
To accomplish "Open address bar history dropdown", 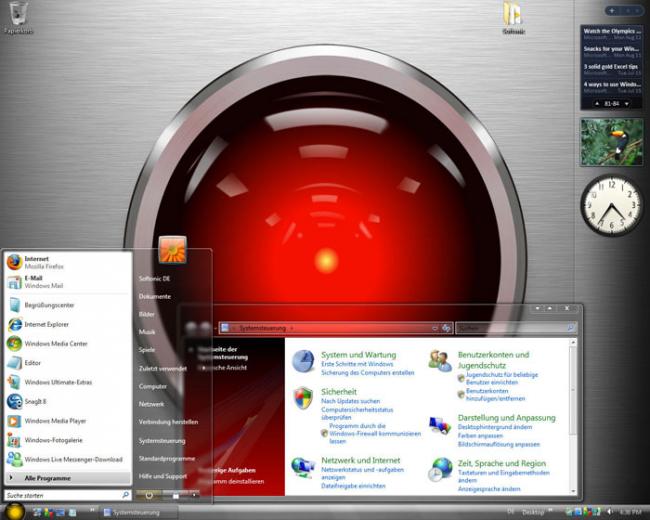I will [x=435, y=328].
